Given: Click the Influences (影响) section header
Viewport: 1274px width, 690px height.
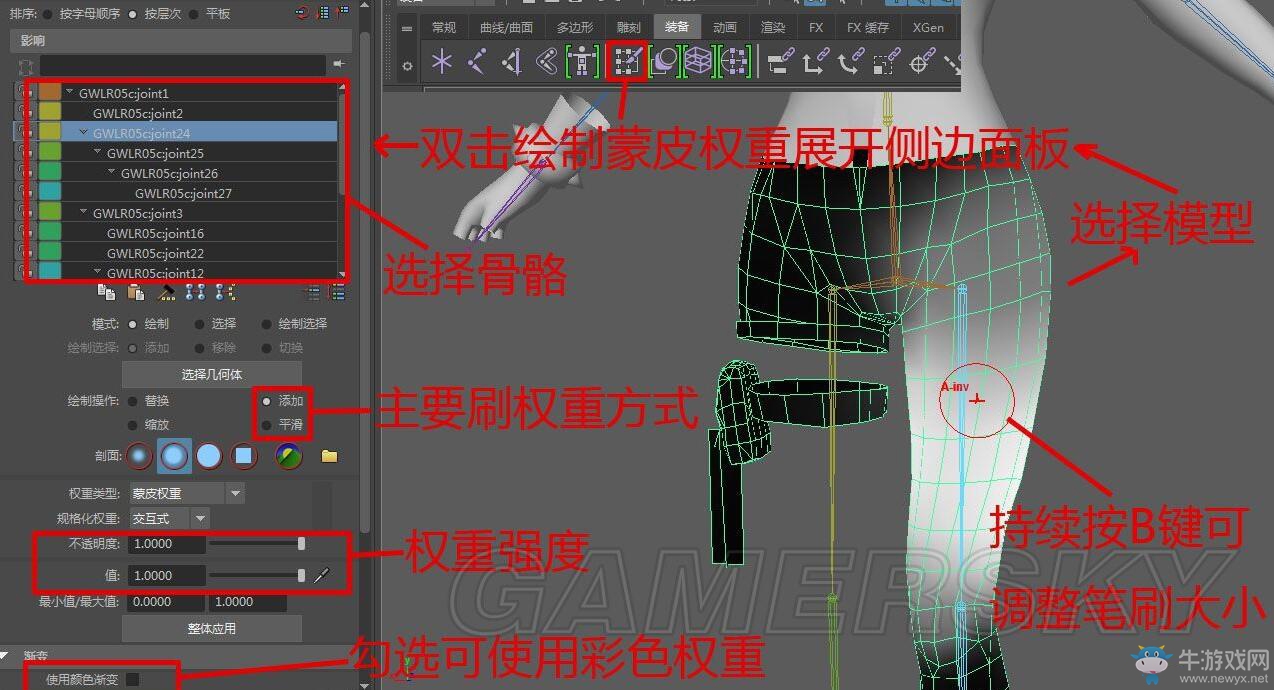Looking at the screenshot, I should (x=180, y=41).
